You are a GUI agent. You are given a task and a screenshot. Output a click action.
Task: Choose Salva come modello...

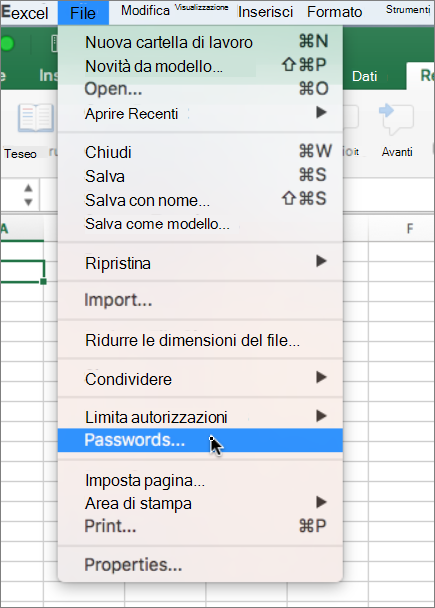click(x=200, y=224)
